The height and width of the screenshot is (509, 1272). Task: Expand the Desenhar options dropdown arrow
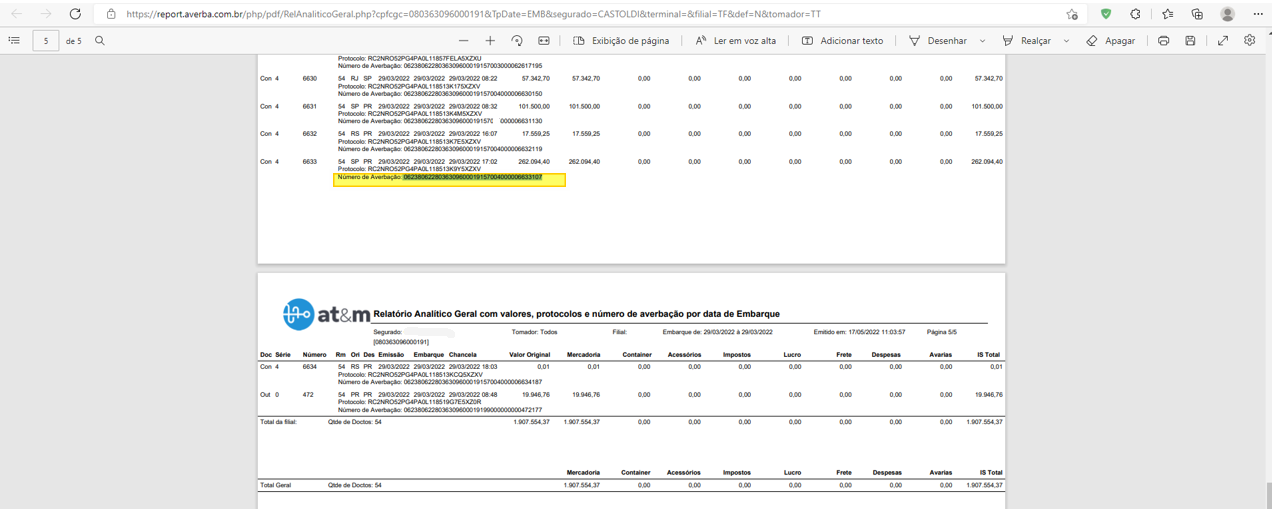point(982,41)
